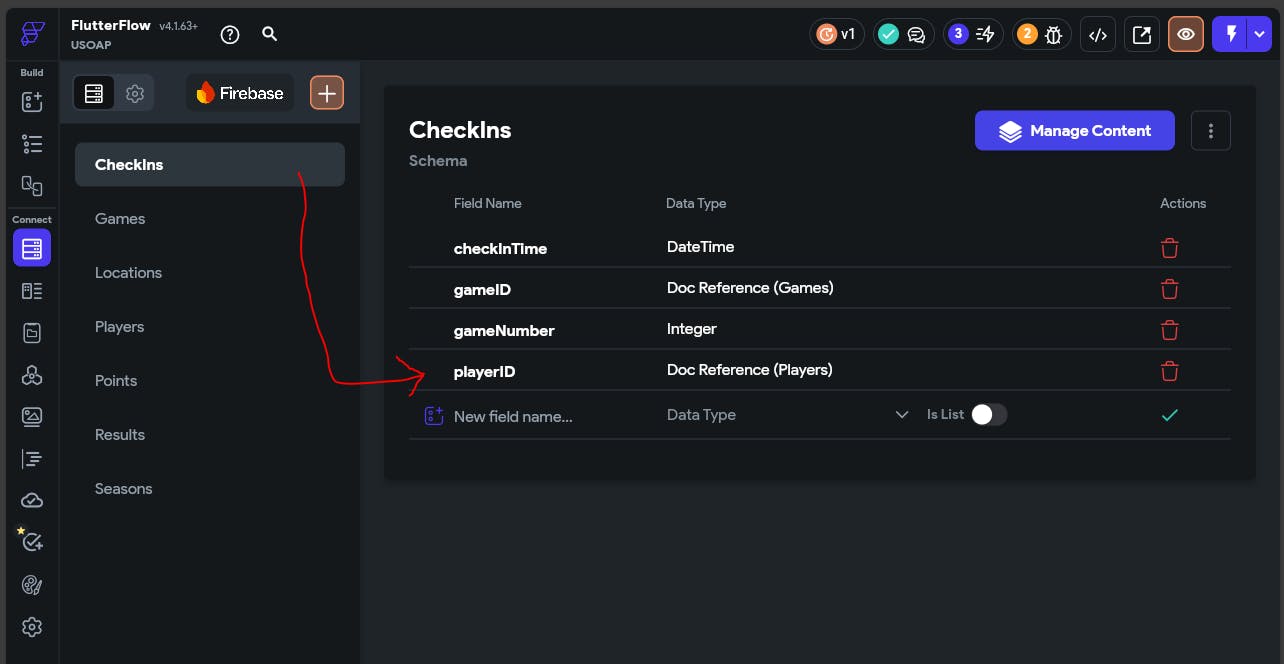Open the search magnifier icon
This screenshot has width=1284, height=664.
coord(269,34)
